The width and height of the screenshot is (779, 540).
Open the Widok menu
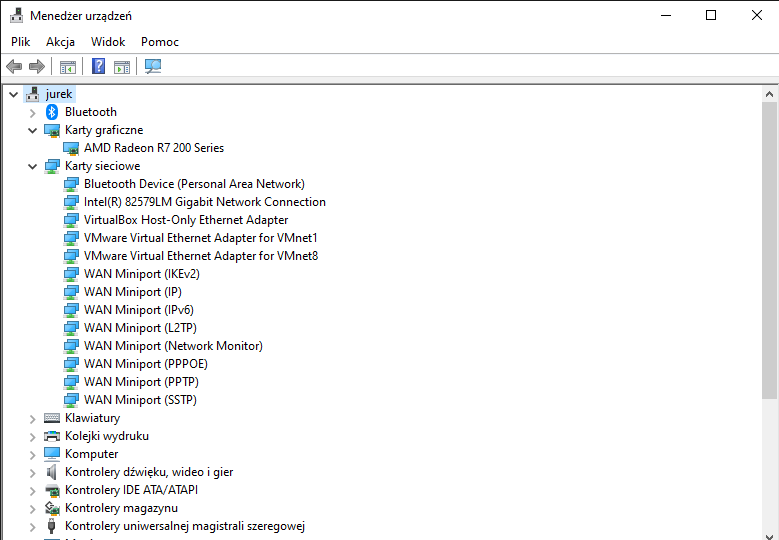point(108,42)
